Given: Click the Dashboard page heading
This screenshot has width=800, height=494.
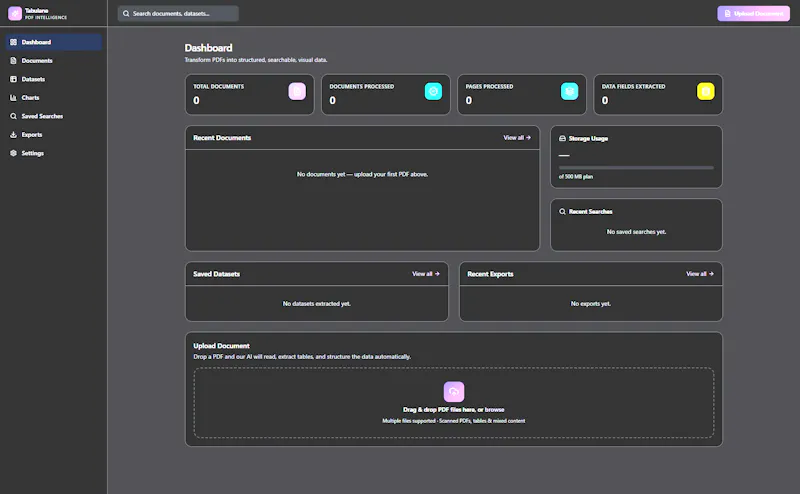Looking at the screenshot, I should point(208,48).
